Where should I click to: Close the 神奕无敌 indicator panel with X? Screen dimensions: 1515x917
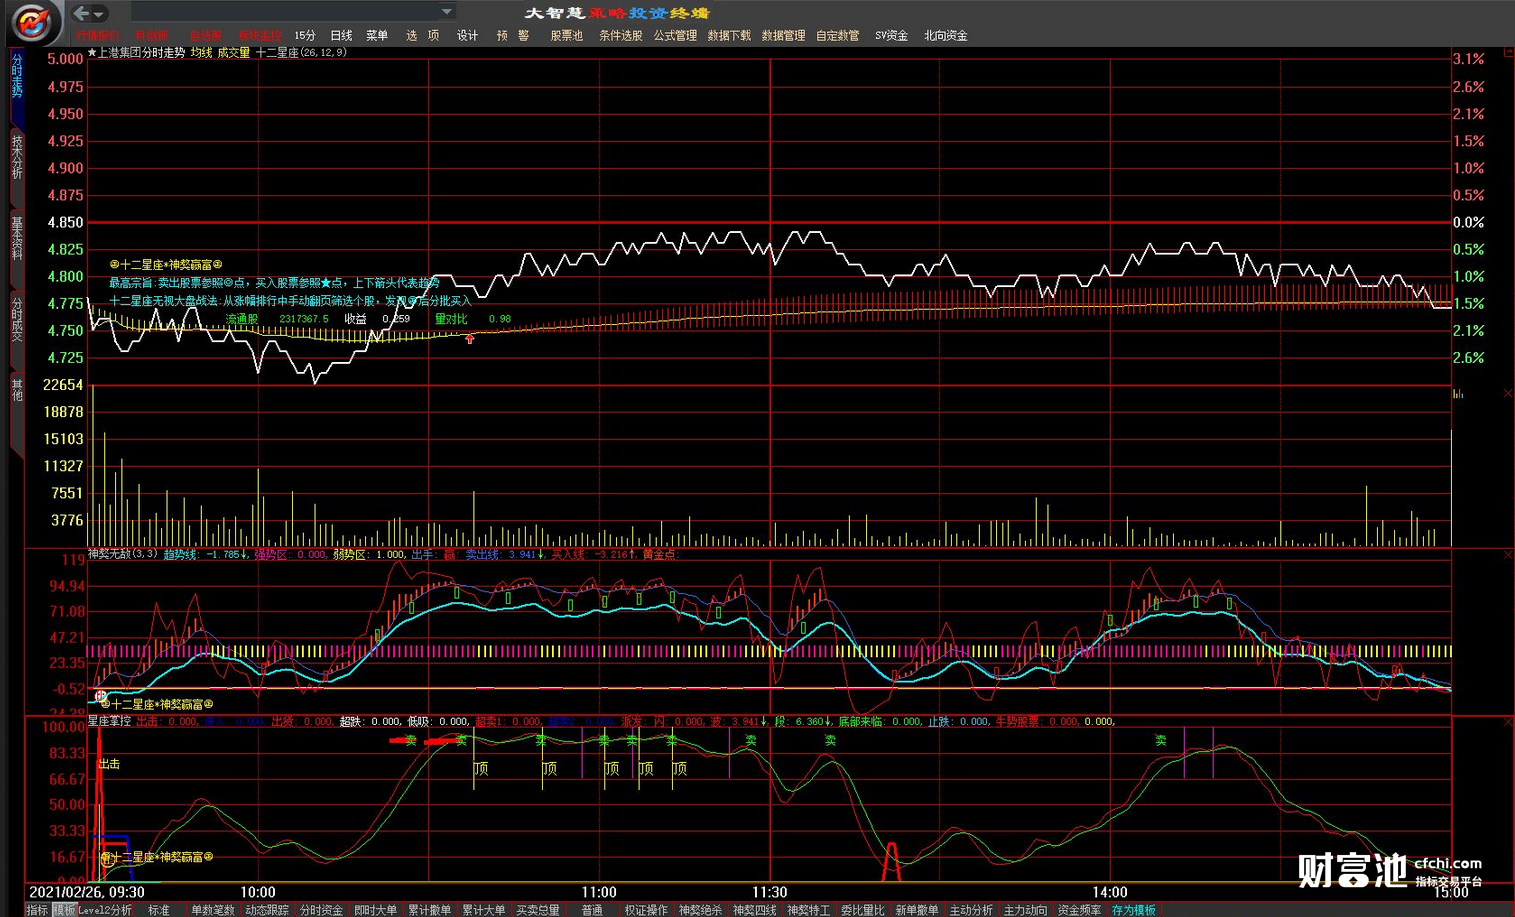click(1507, 555)
